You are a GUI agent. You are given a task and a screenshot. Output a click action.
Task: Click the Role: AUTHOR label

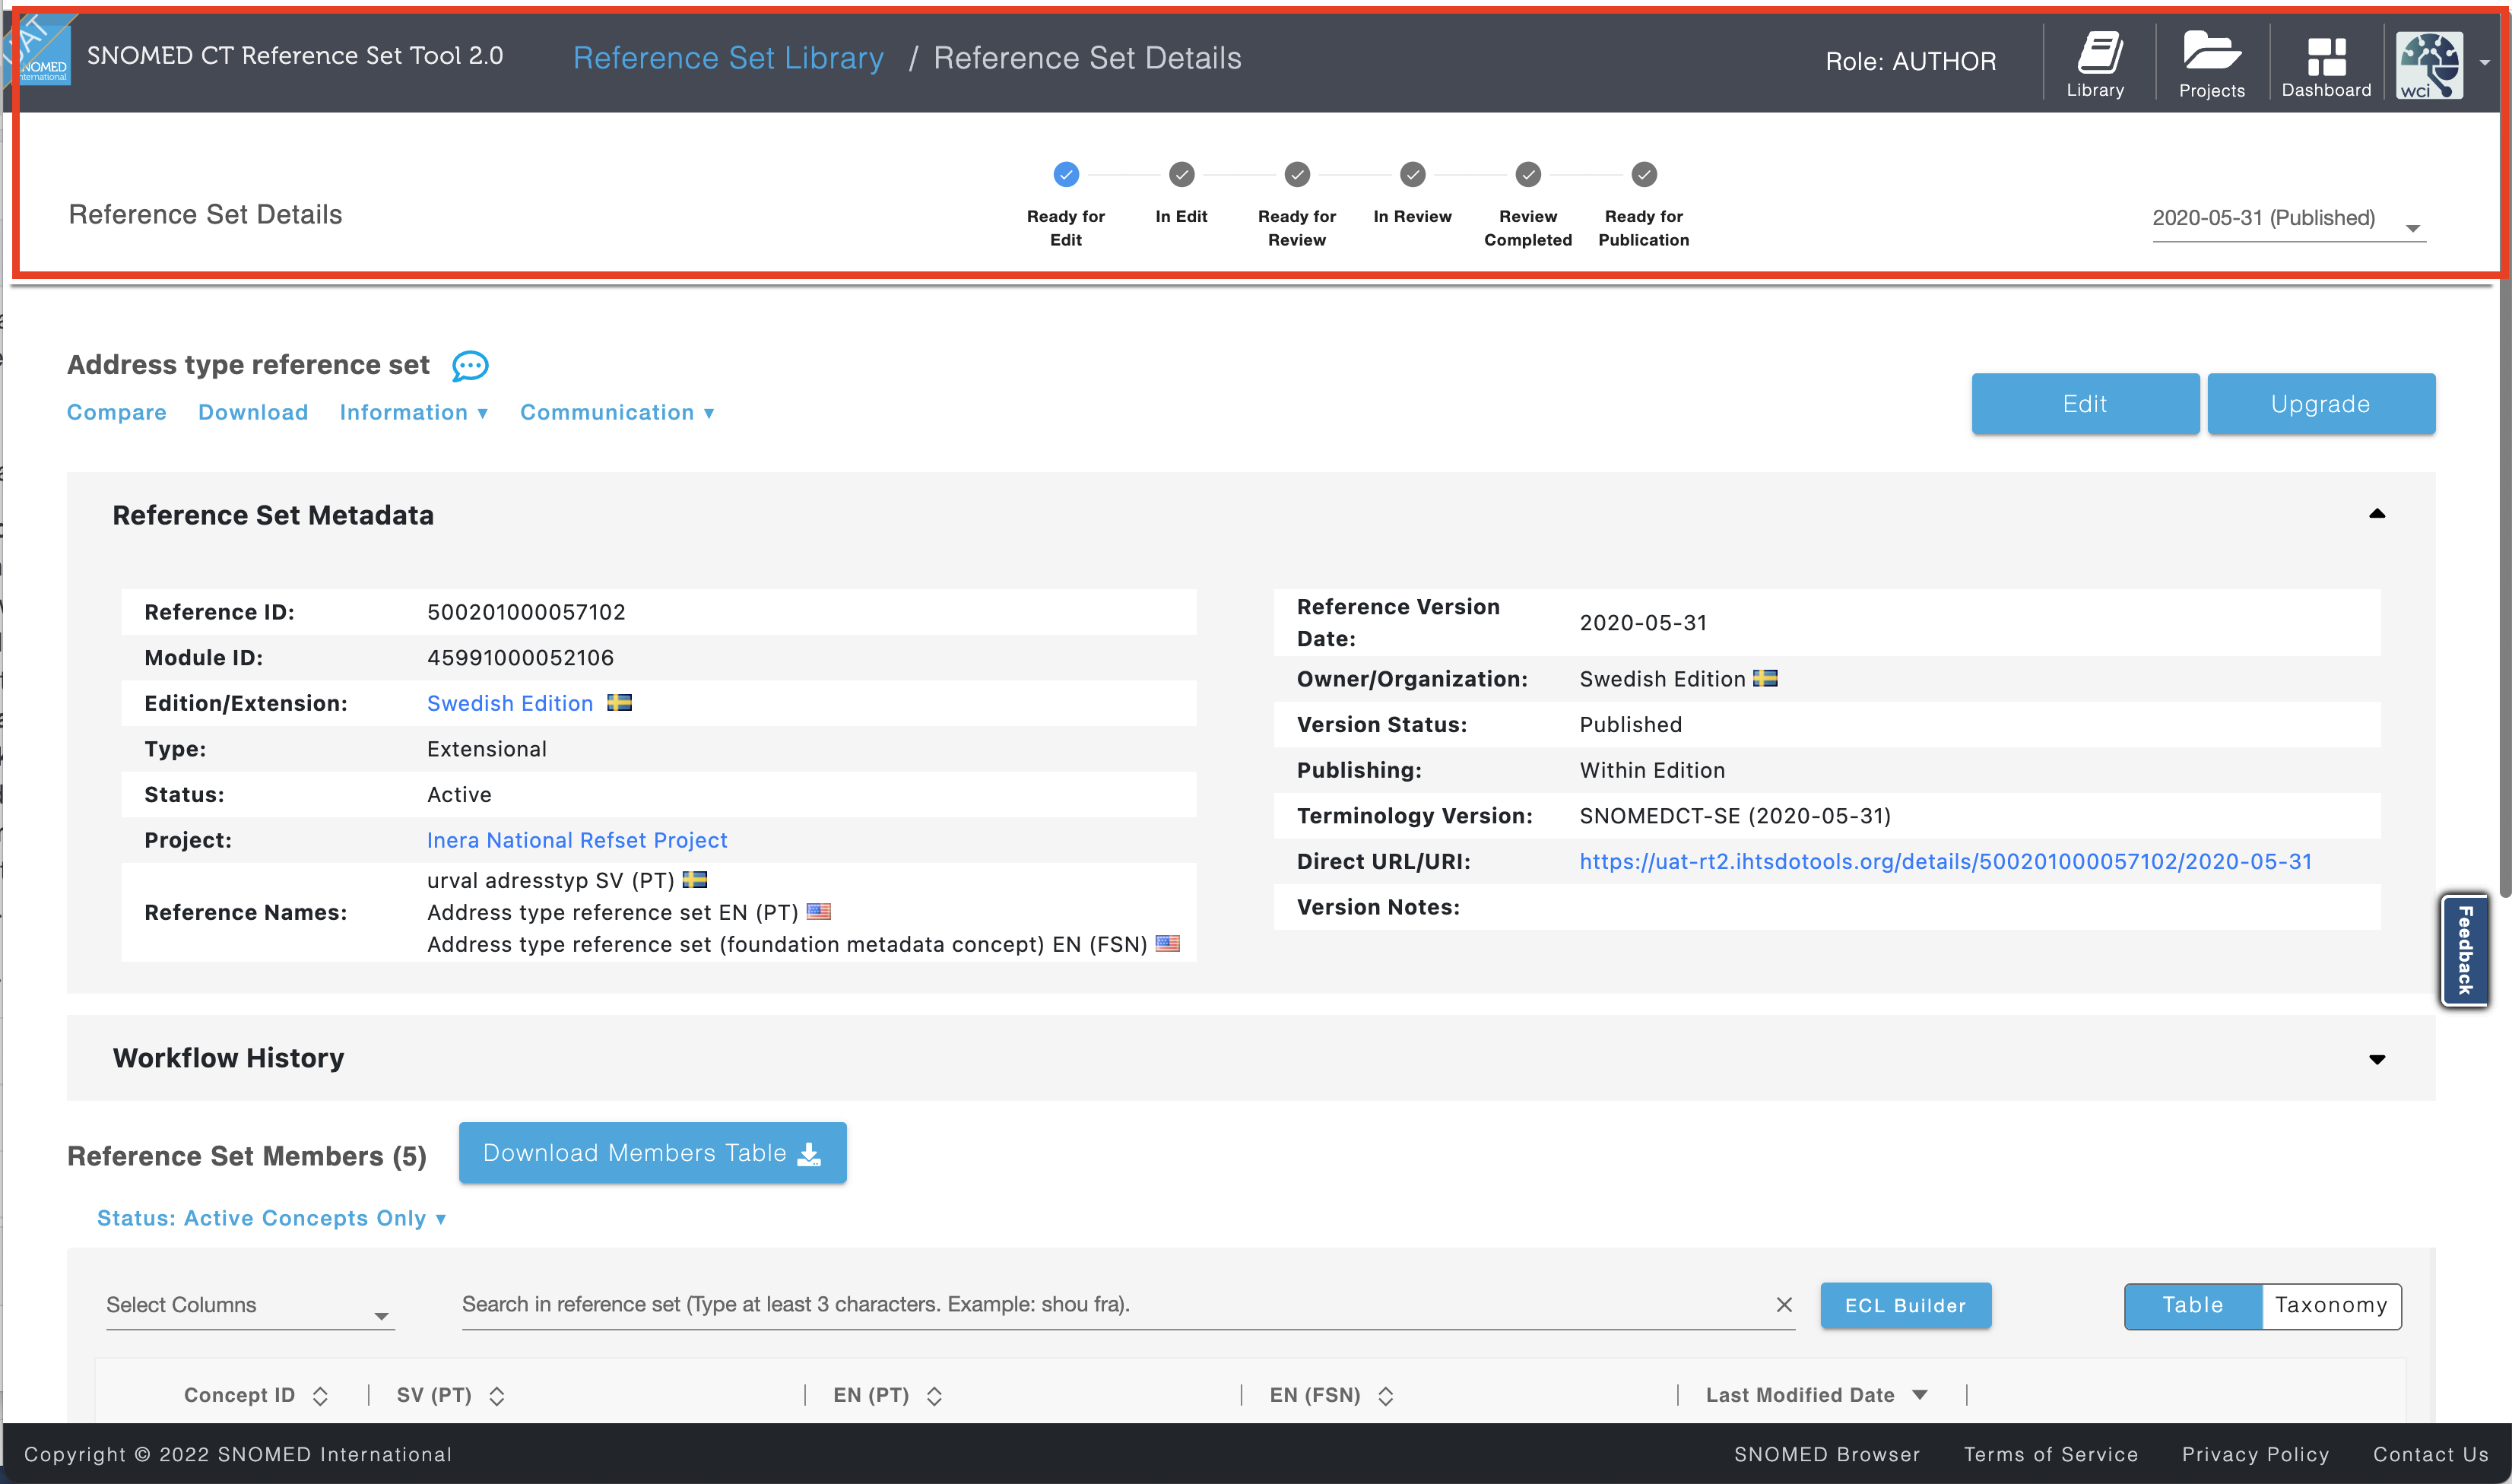pos(1910,61)
